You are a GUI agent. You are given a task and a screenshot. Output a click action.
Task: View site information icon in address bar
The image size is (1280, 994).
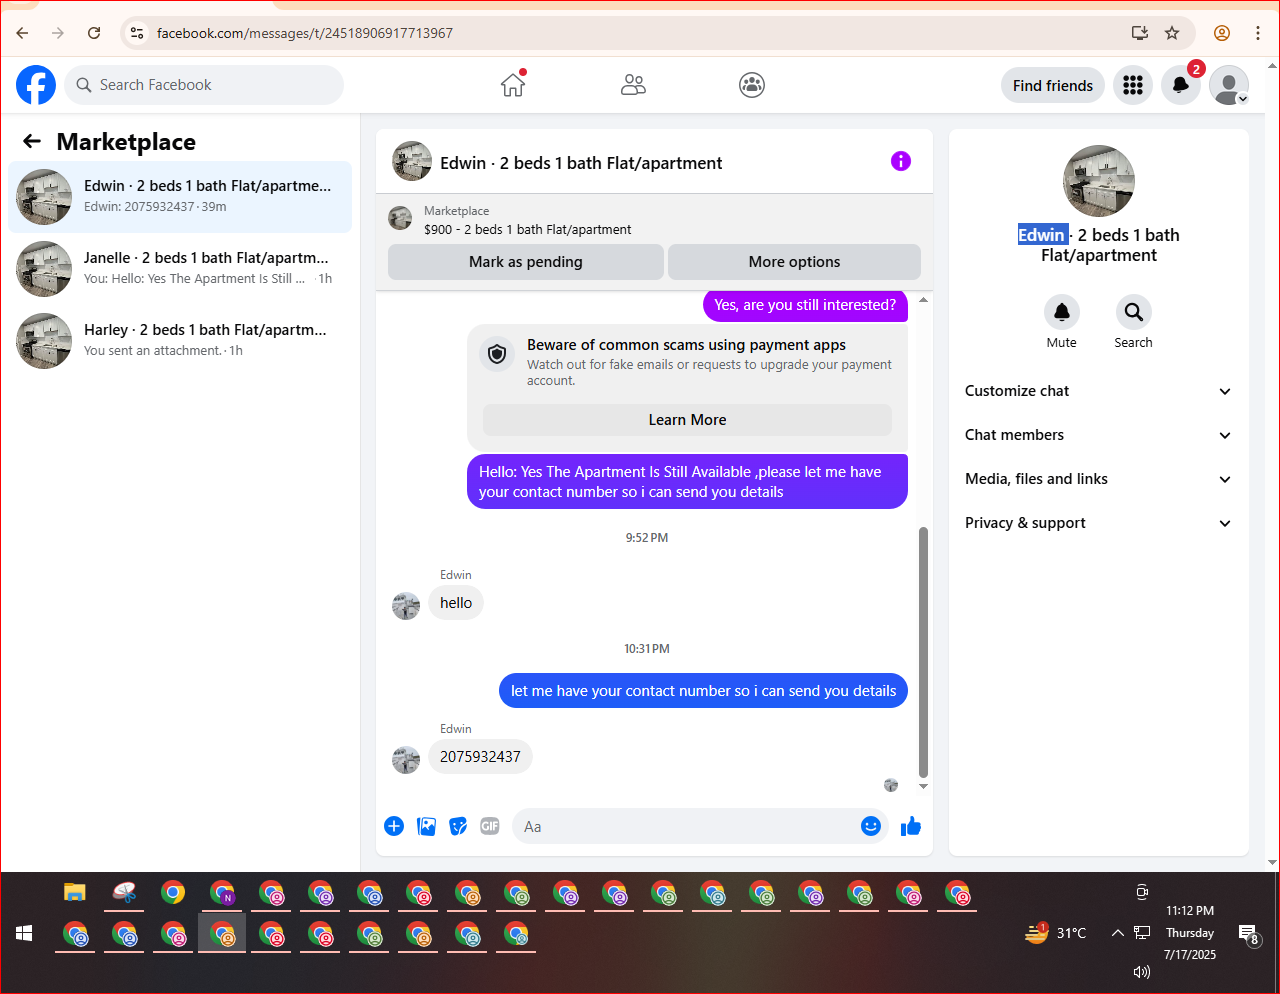click(137, 33)
